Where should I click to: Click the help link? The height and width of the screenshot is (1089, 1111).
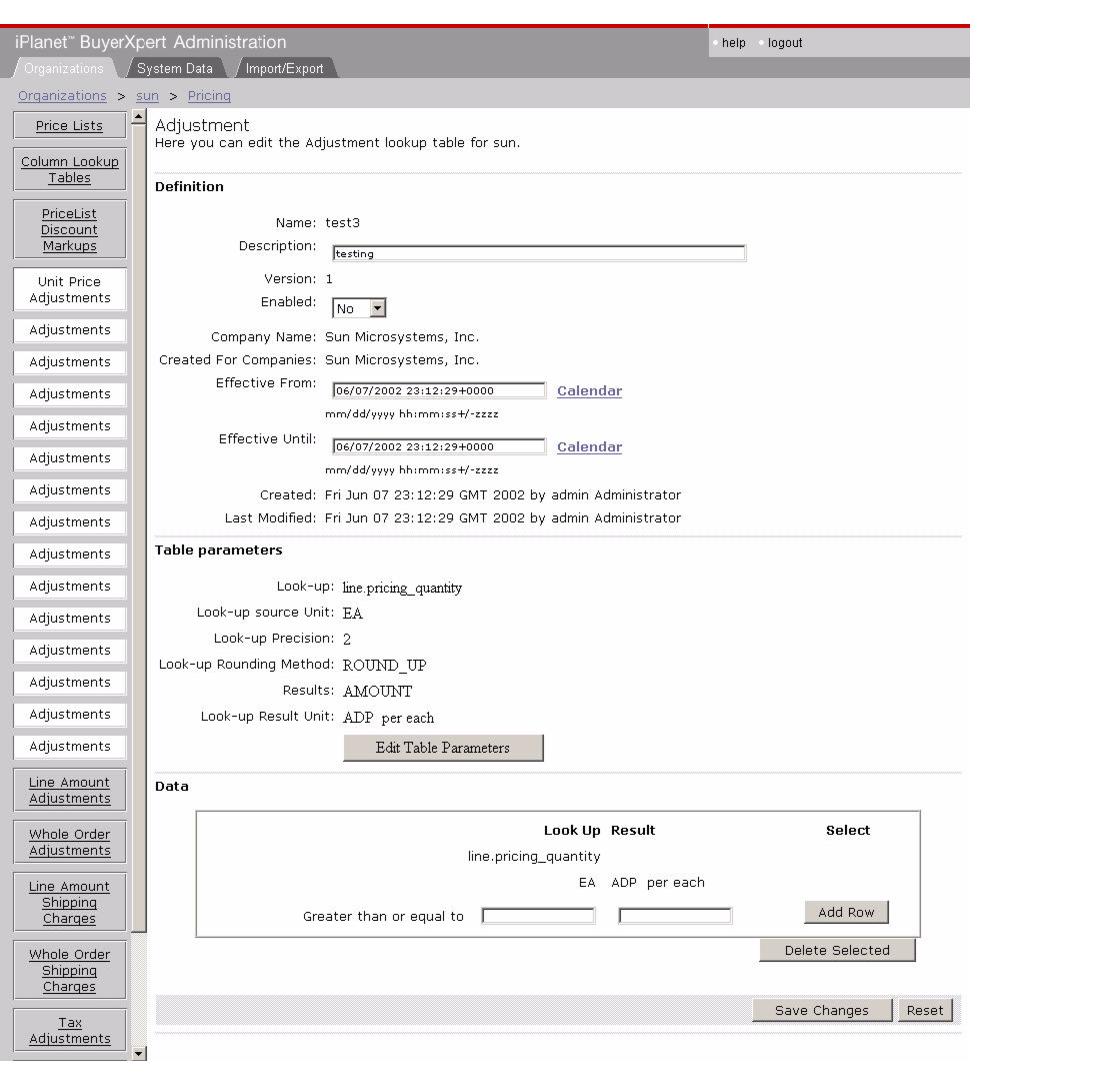[x=733, y=43]
